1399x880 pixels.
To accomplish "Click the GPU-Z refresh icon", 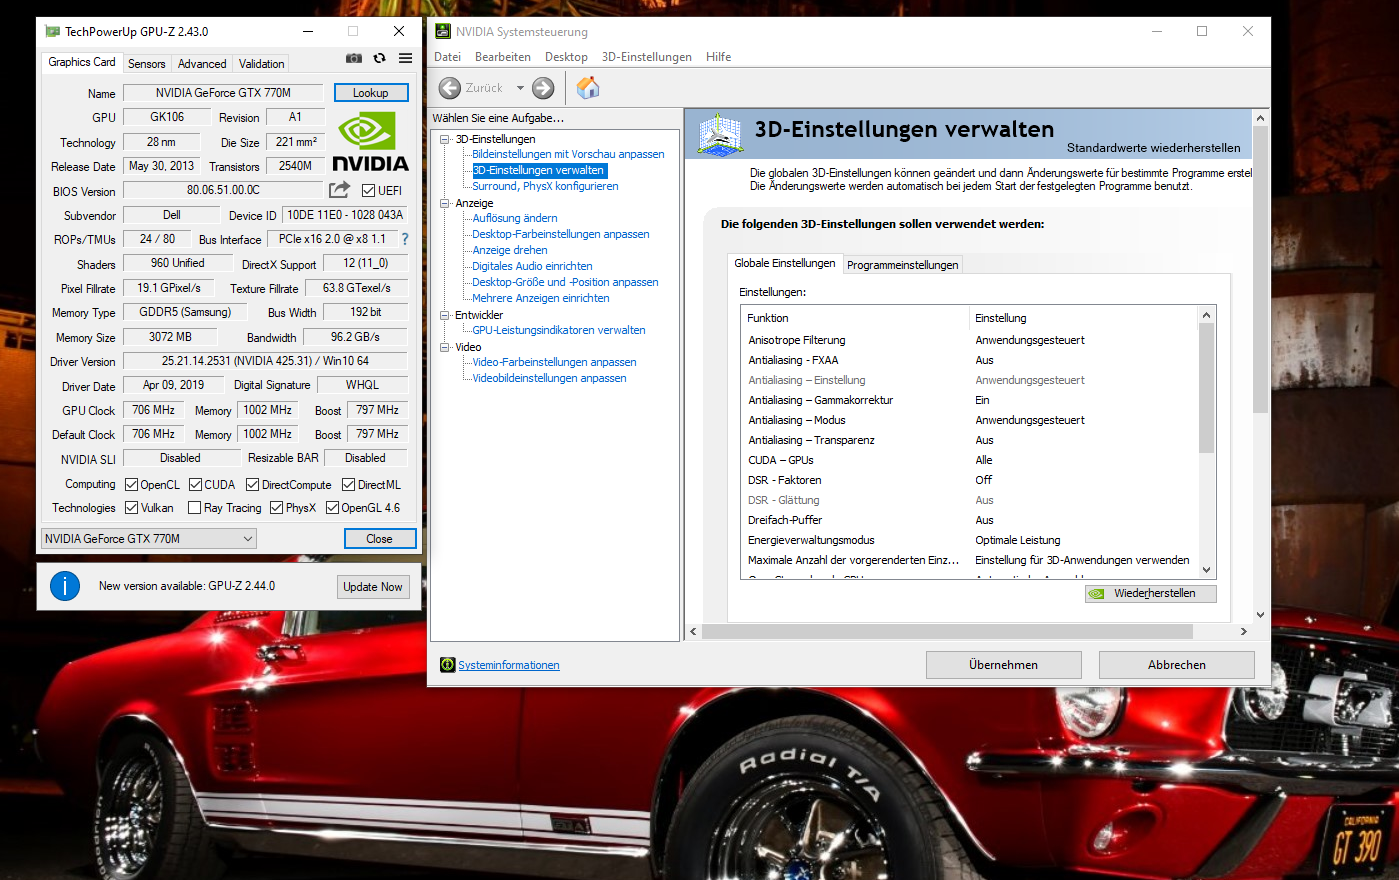I will tap(379, 59).
